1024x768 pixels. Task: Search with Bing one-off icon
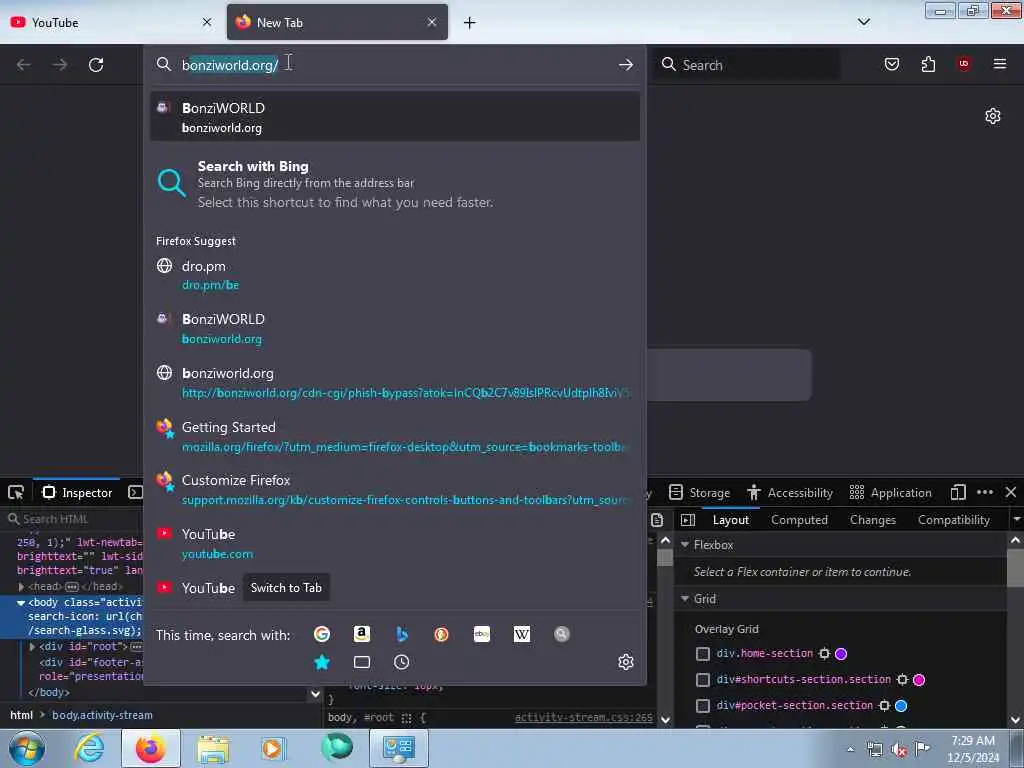(x=402, y=634)
